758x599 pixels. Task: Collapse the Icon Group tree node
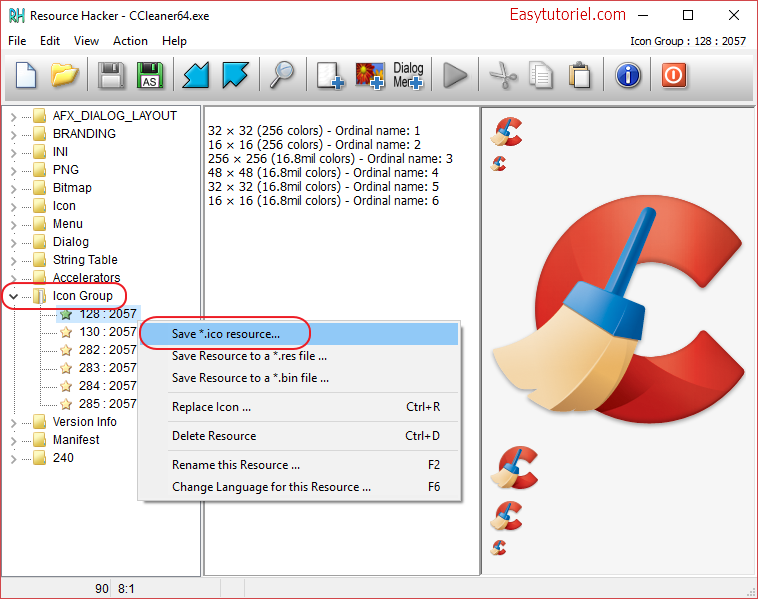(14, 296)
